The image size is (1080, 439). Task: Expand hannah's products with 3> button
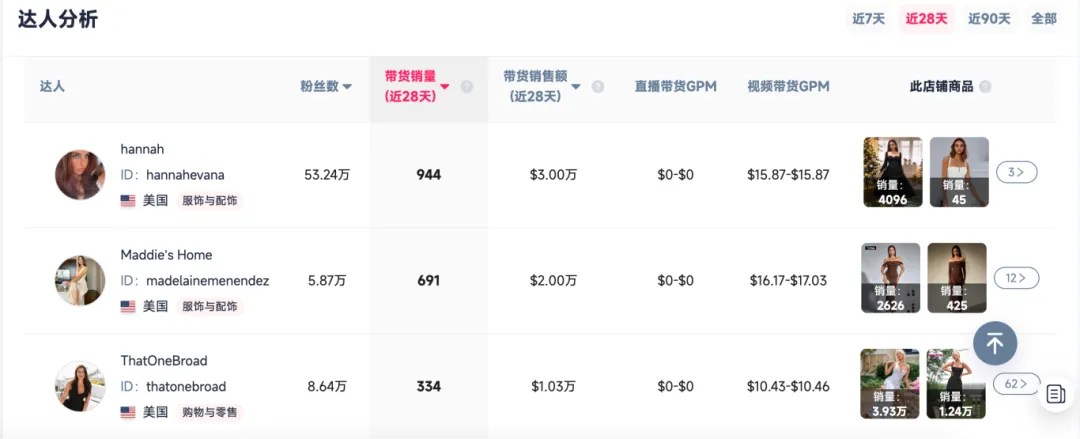pyautogui.click(x=1016, y=172)
